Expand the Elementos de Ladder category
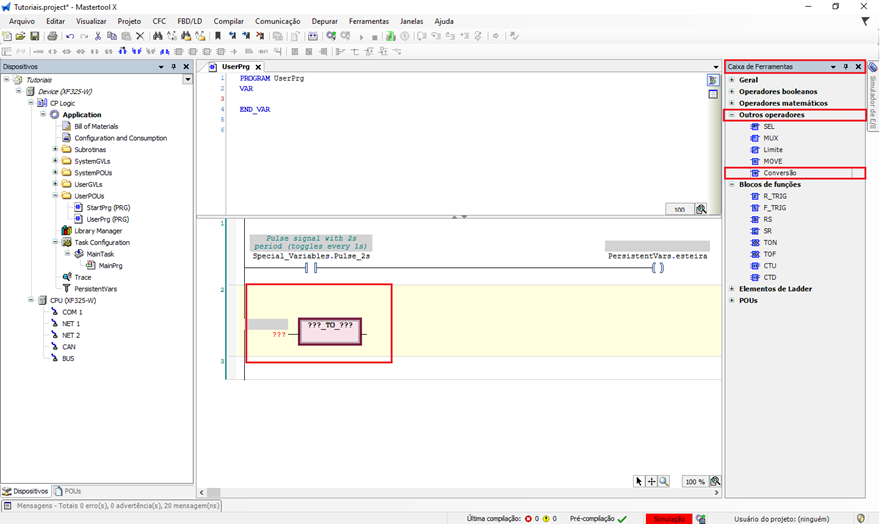The image size is (884, 524). coord(732,289)
